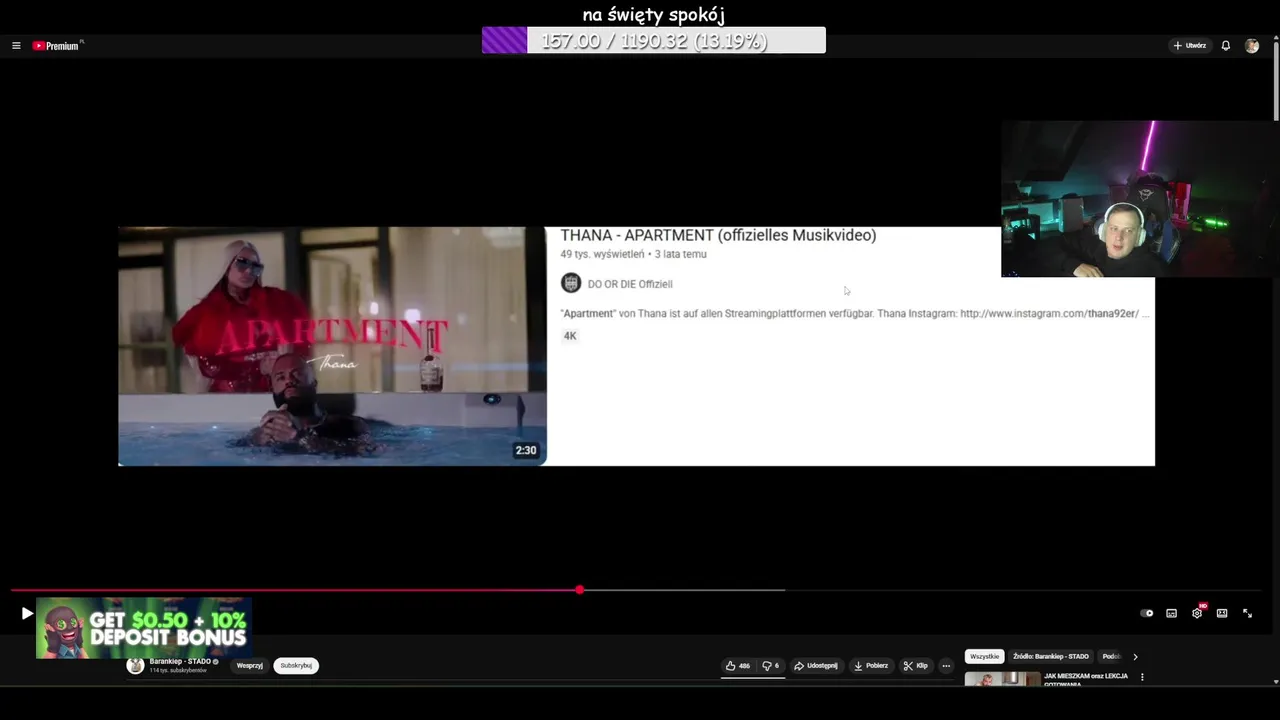Select Źródło: Barankiep - STADO chip
1280x720 pixels.
[1051, 657]
